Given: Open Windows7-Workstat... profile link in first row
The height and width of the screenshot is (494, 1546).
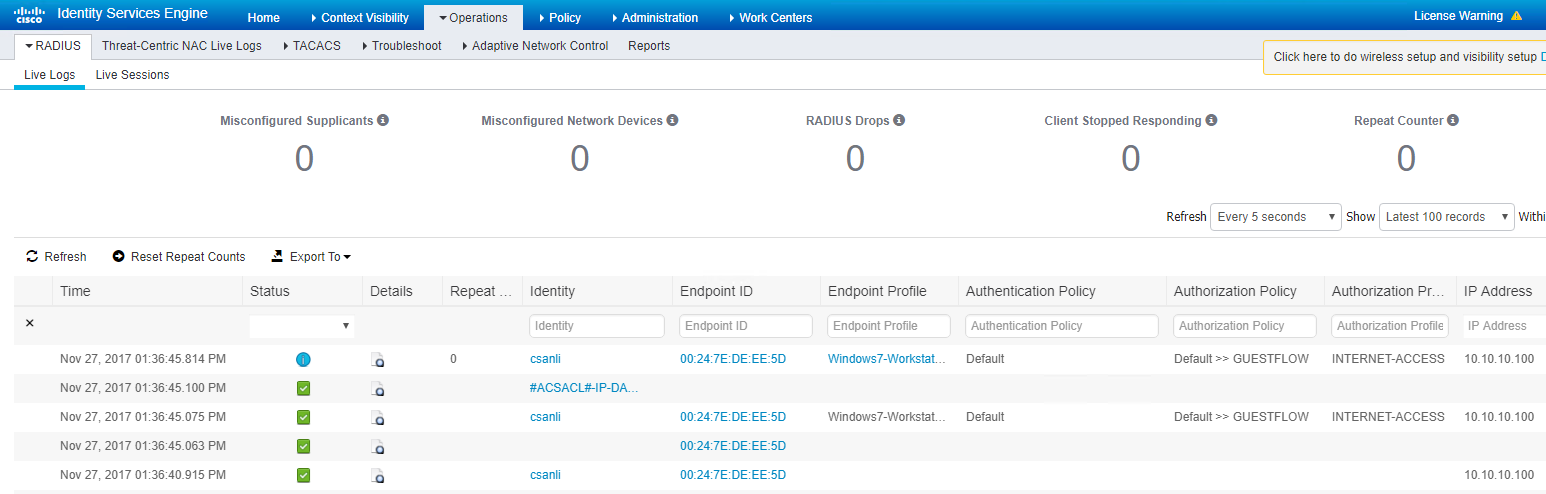Looking at the screenshot, I should click(x=887, y=359).
